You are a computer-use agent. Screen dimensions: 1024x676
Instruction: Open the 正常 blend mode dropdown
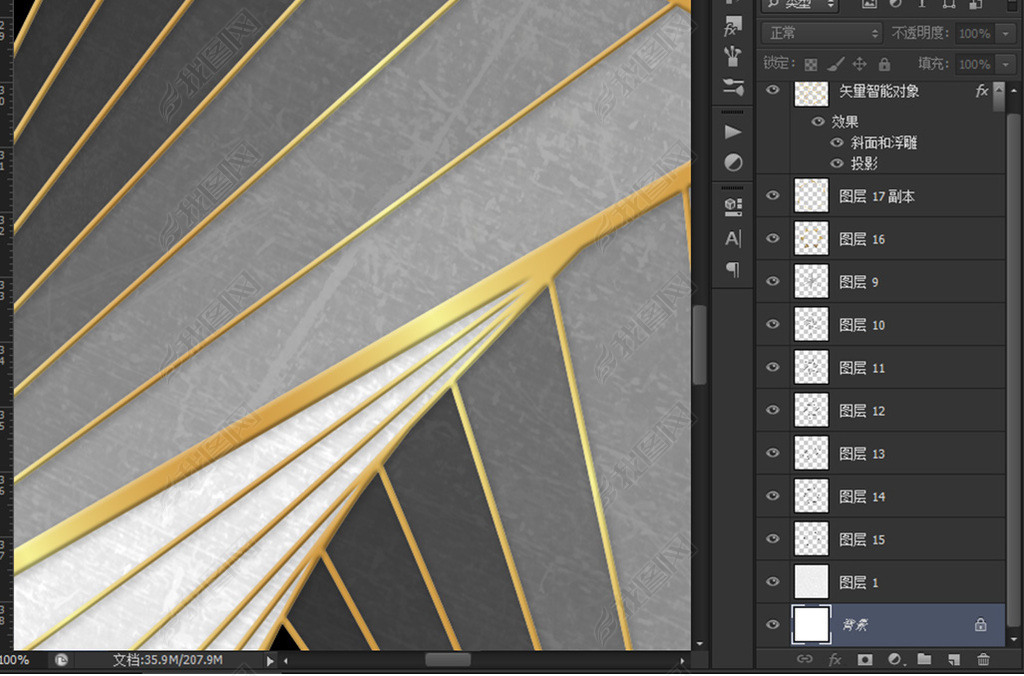coord(822,34)
